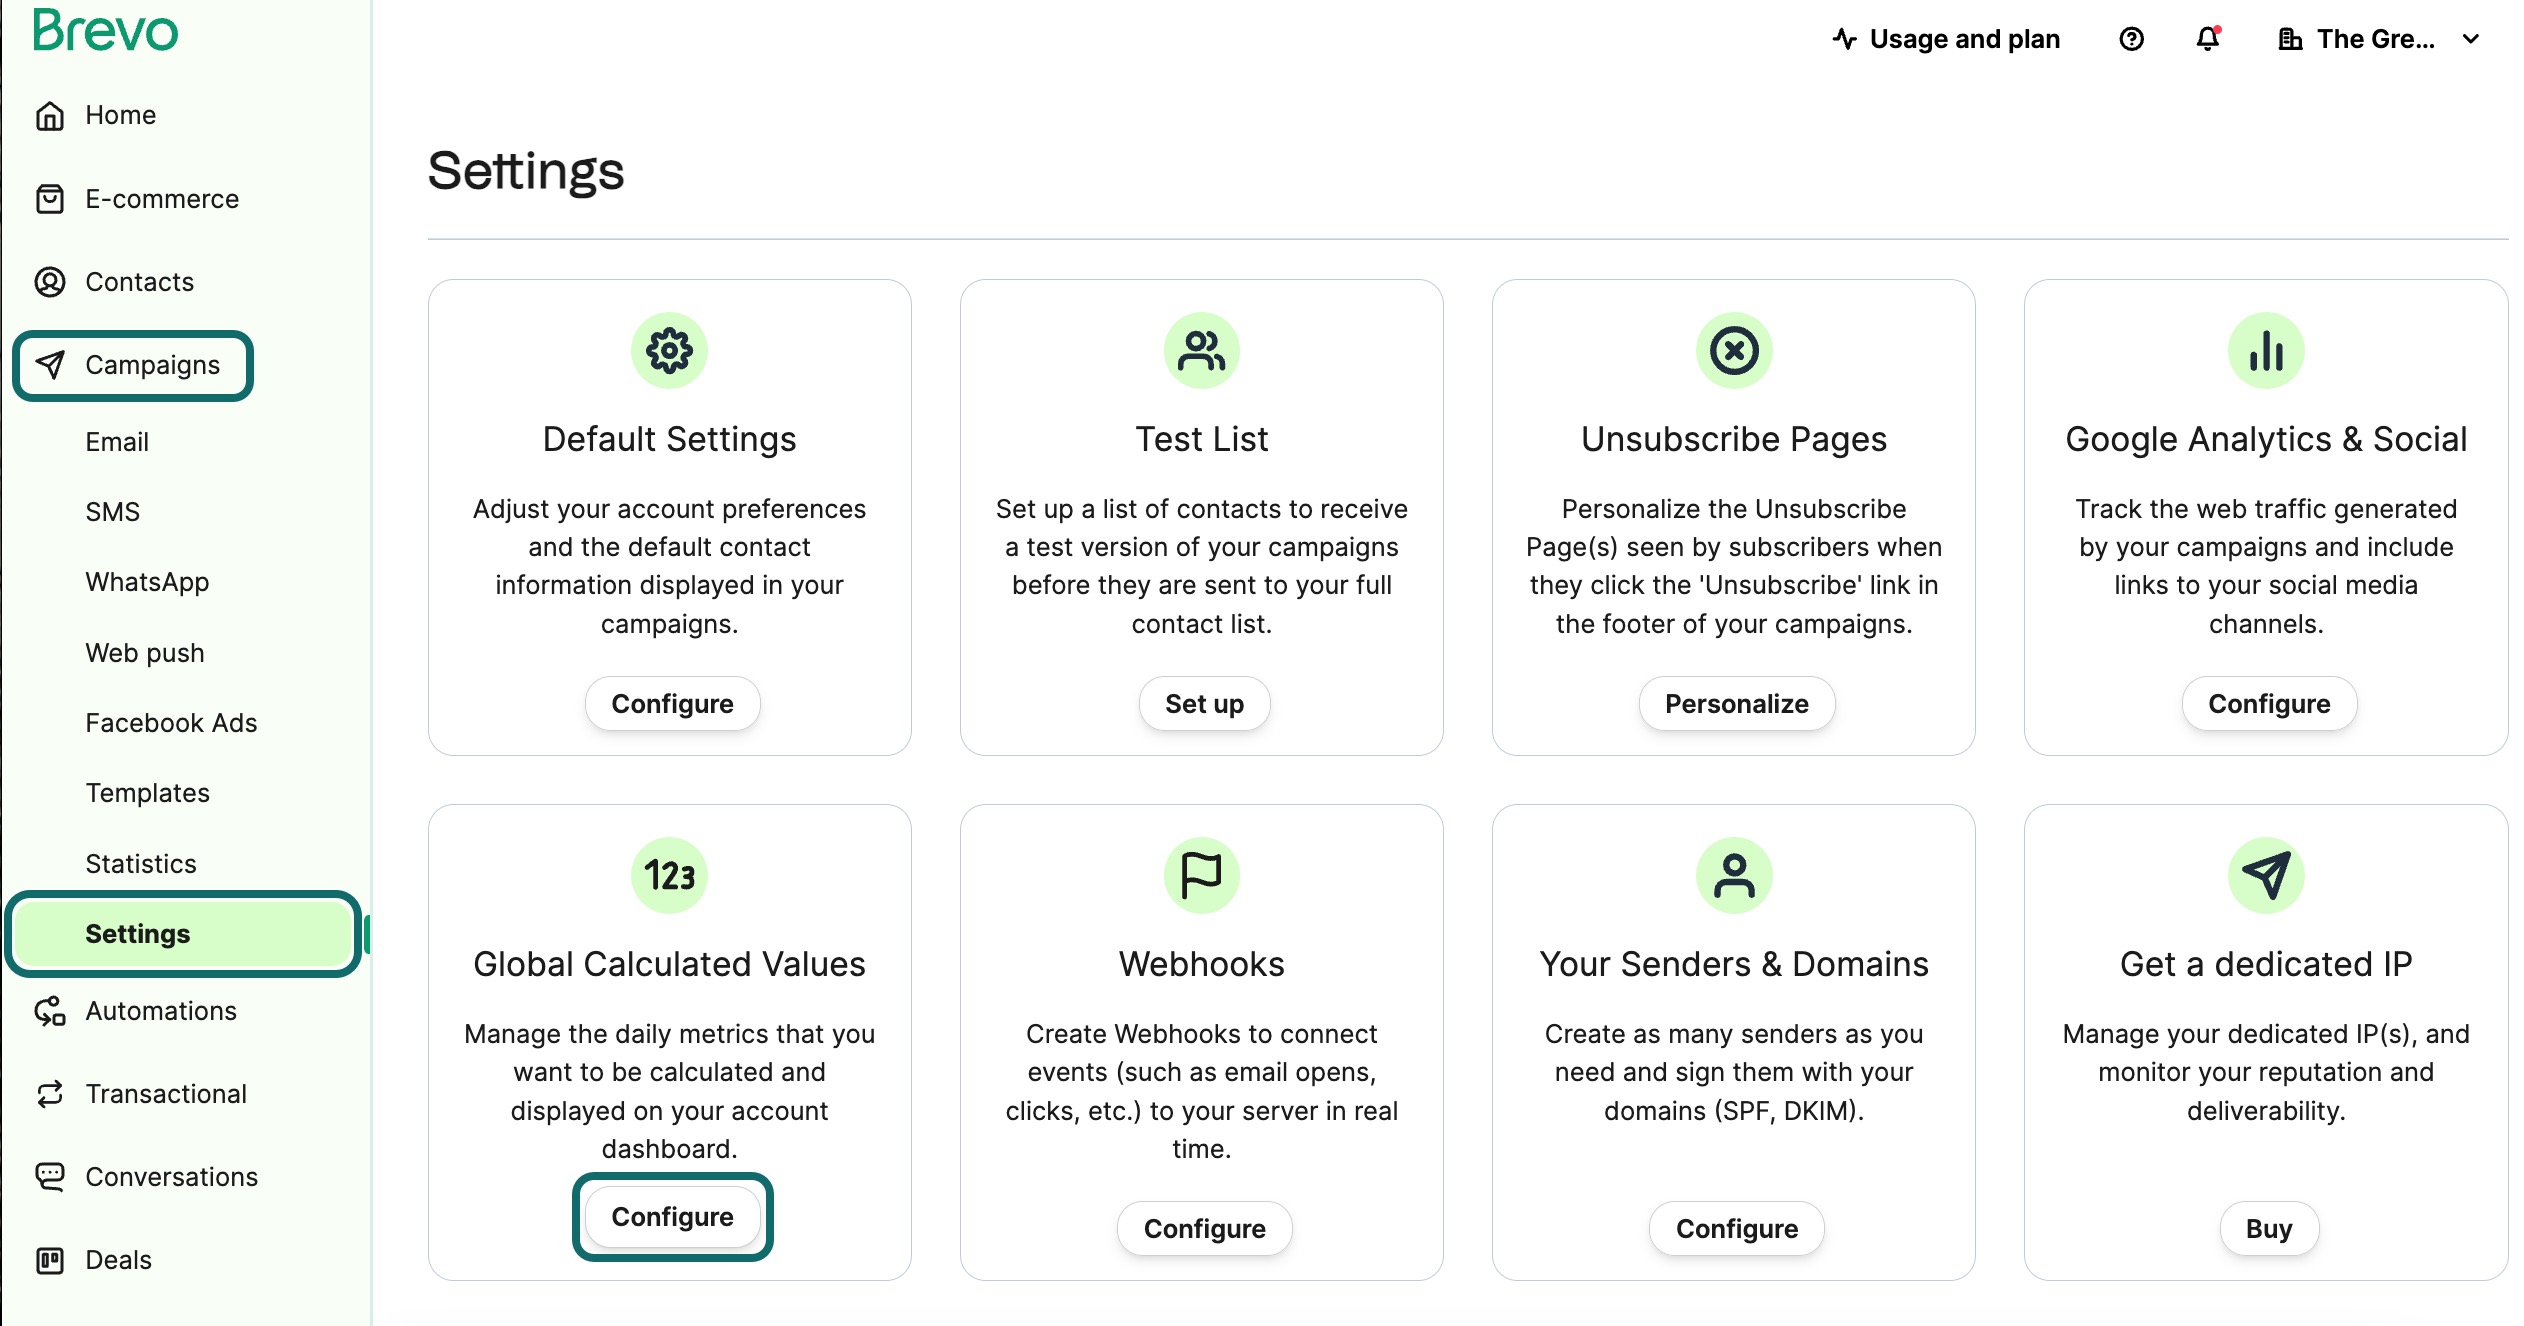Open the Statistics section
Viewport: 2524px width, 1326px height.
coord(140,863)
